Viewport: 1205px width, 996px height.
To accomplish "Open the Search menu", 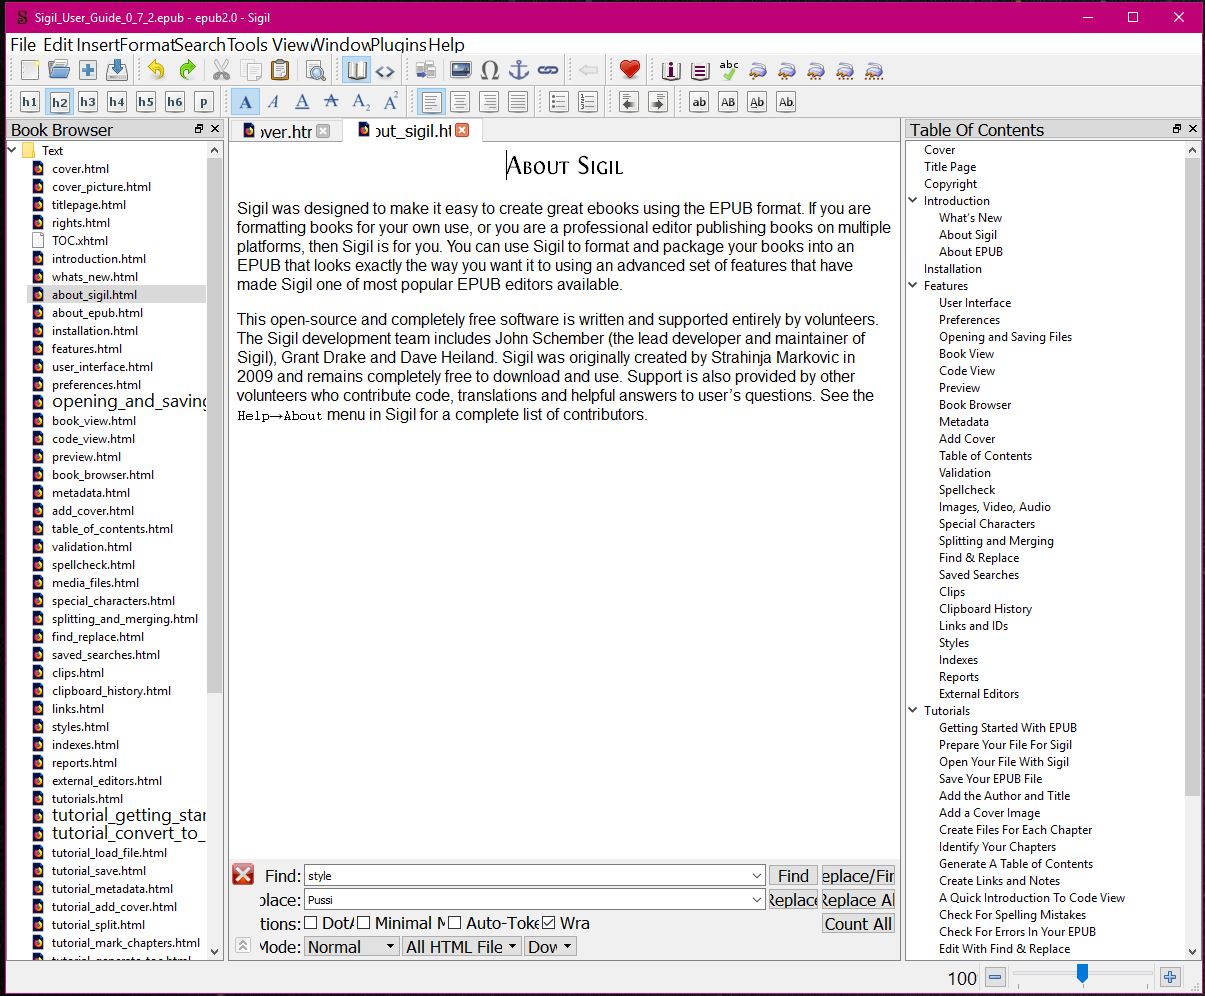I will tap(199, 44).
